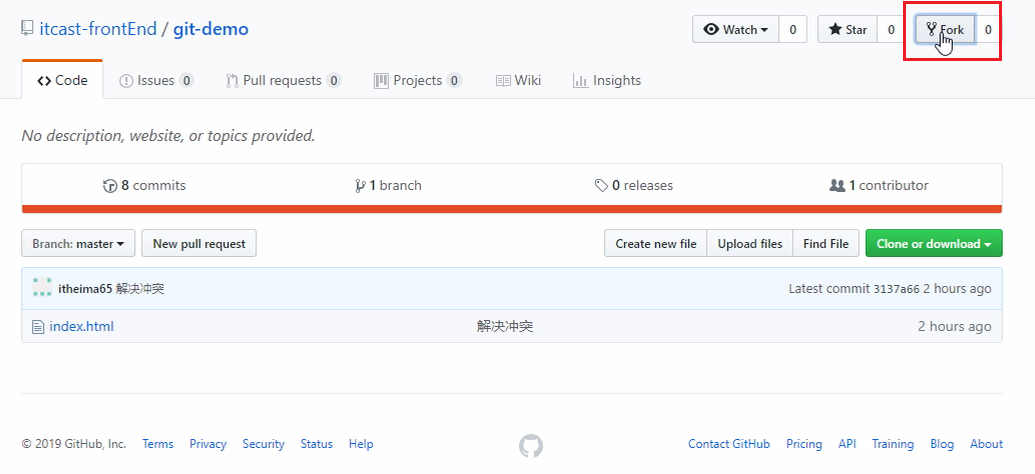Open the Clone or download dropdown
Image resolution: width=1035 pixels, height=474 pixels.
[x=934, y=244]
